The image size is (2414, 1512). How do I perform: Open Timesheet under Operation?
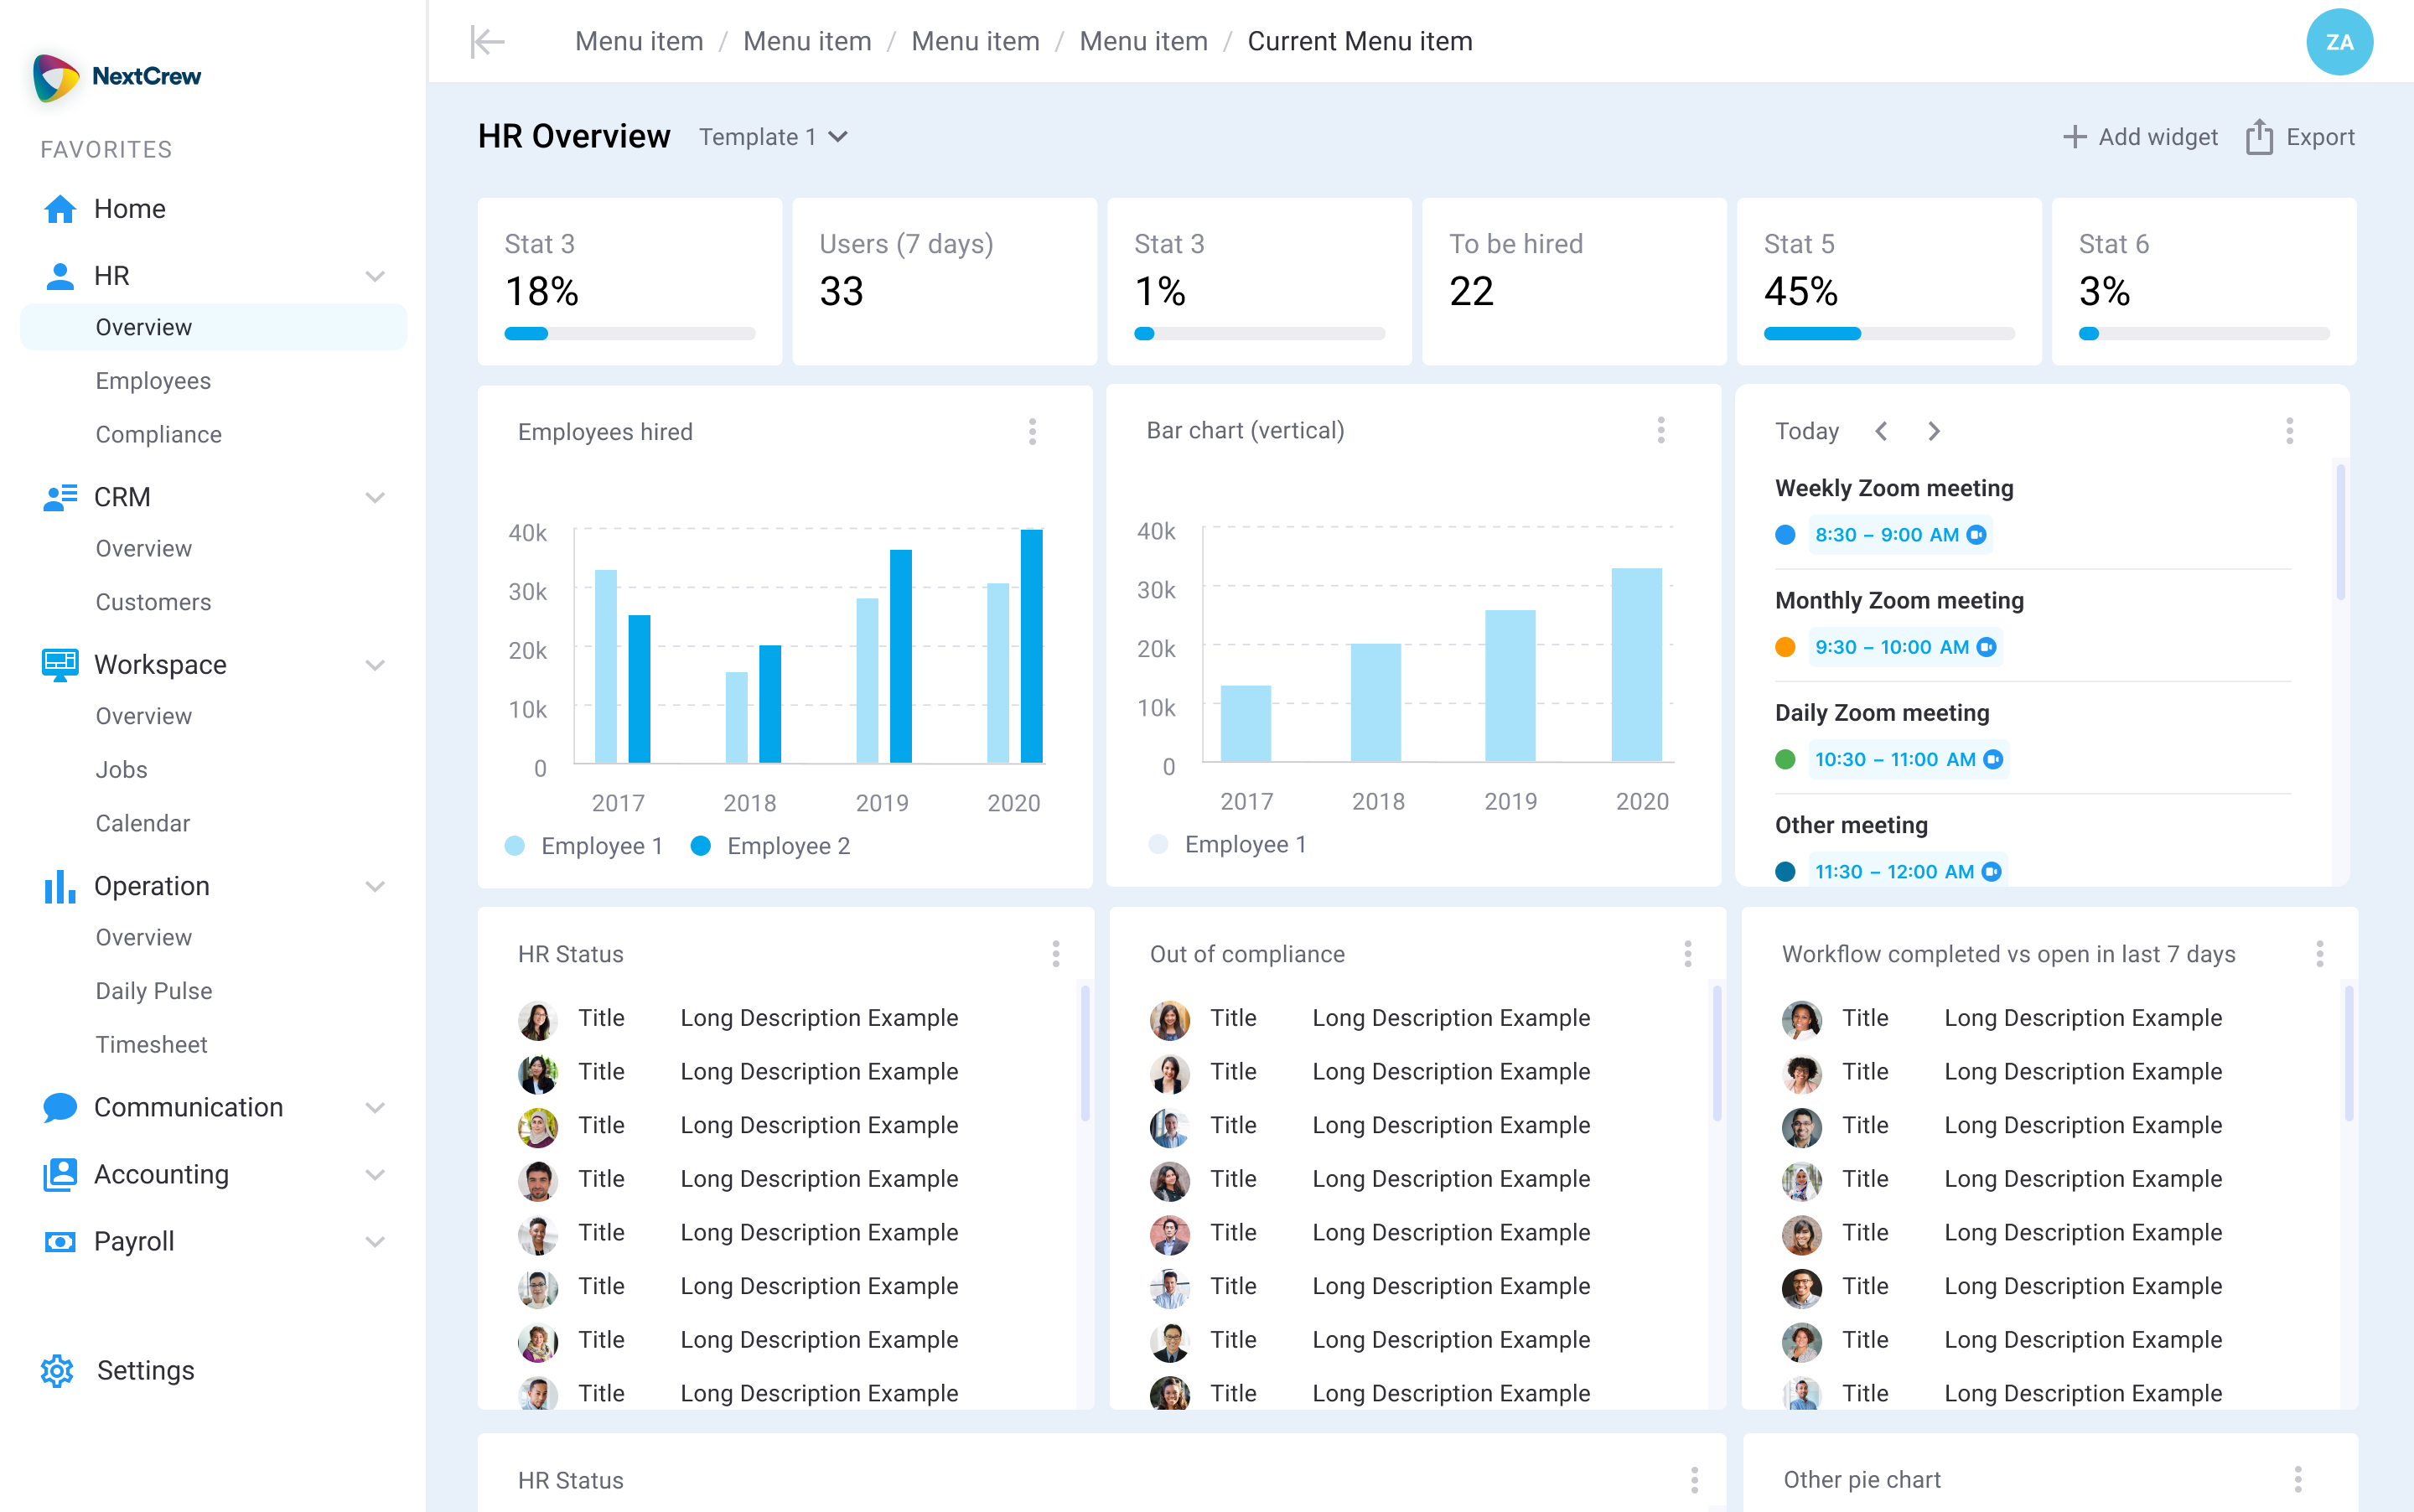[151, 1045]
